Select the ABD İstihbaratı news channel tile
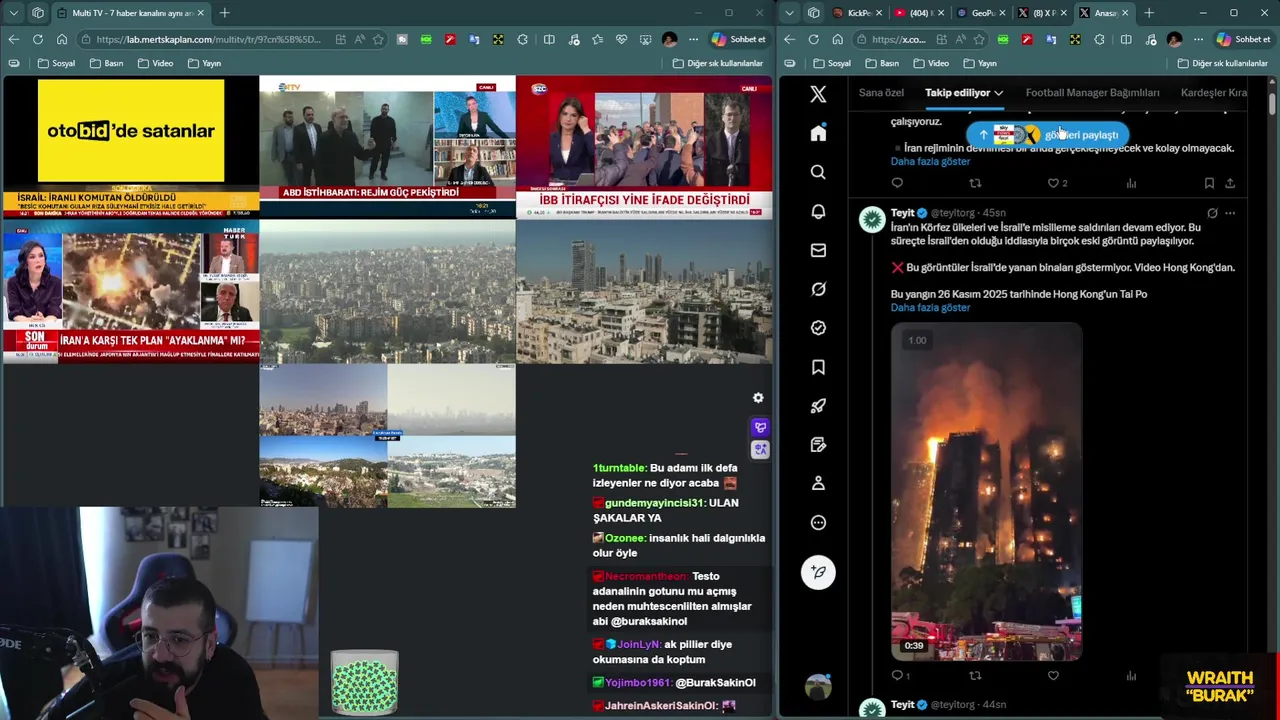 [x=387, y=147]
